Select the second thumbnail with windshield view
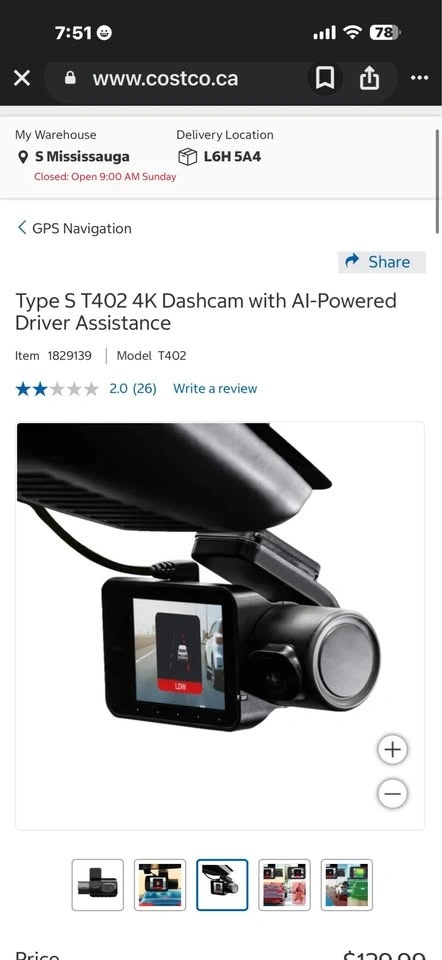Screen dimensions: 442x960 point(160,885)
